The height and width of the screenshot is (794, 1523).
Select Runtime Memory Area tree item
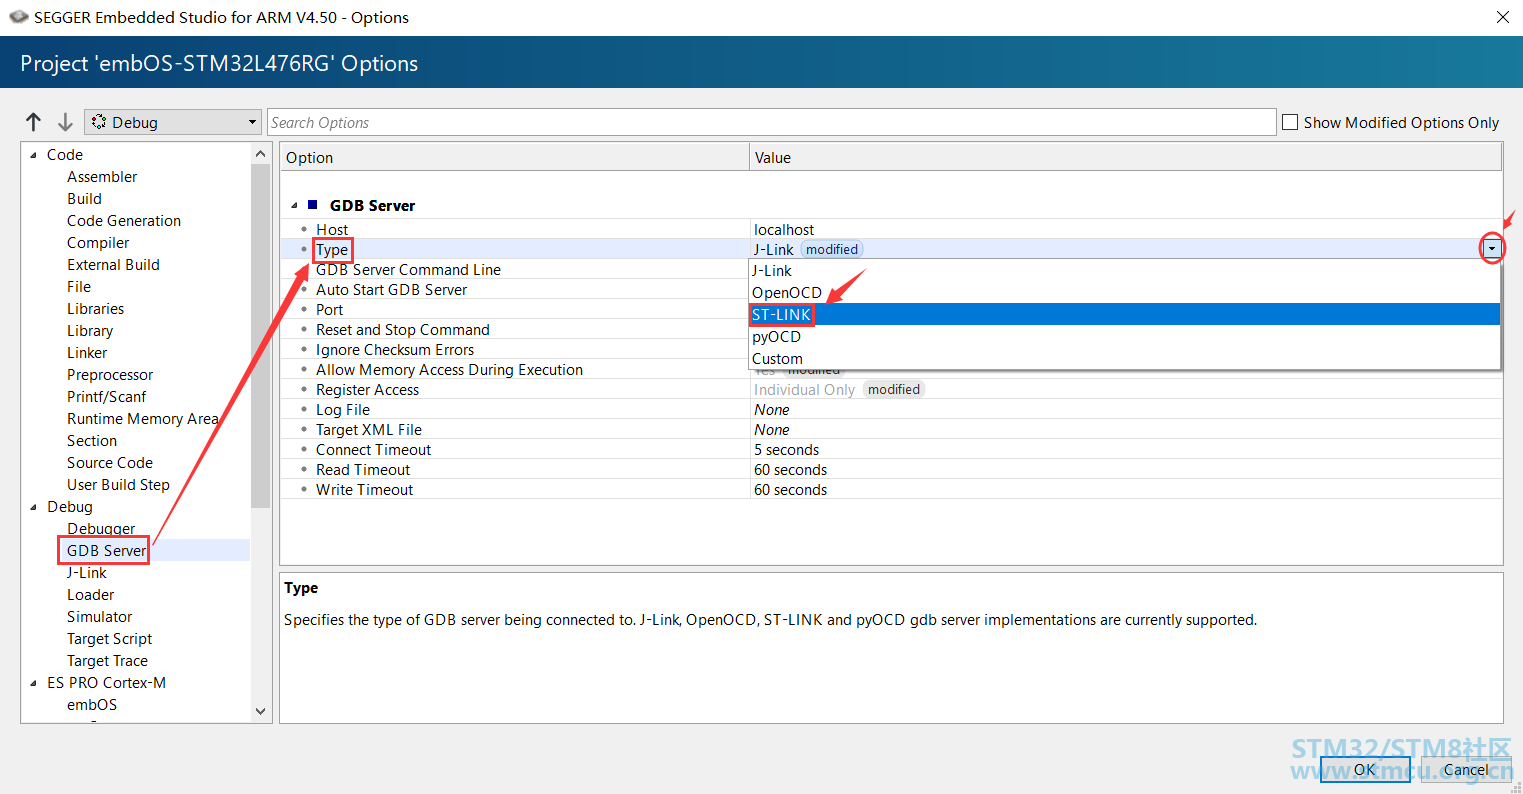[142, 419]
